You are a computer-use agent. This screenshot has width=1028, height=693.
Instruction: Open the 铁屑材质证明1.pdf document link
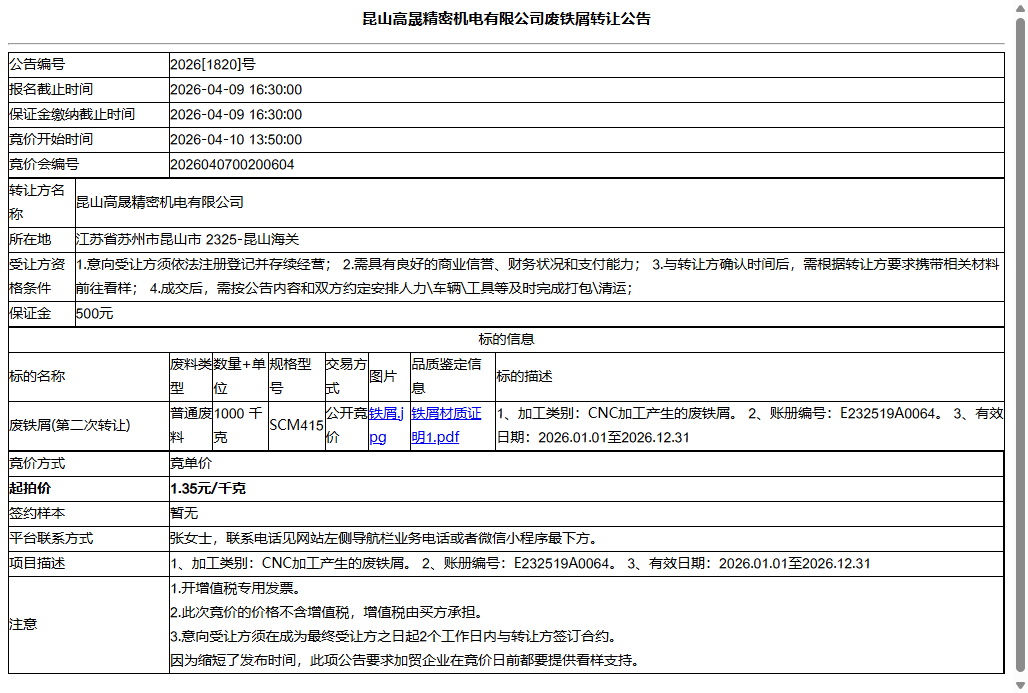[446, 426]
